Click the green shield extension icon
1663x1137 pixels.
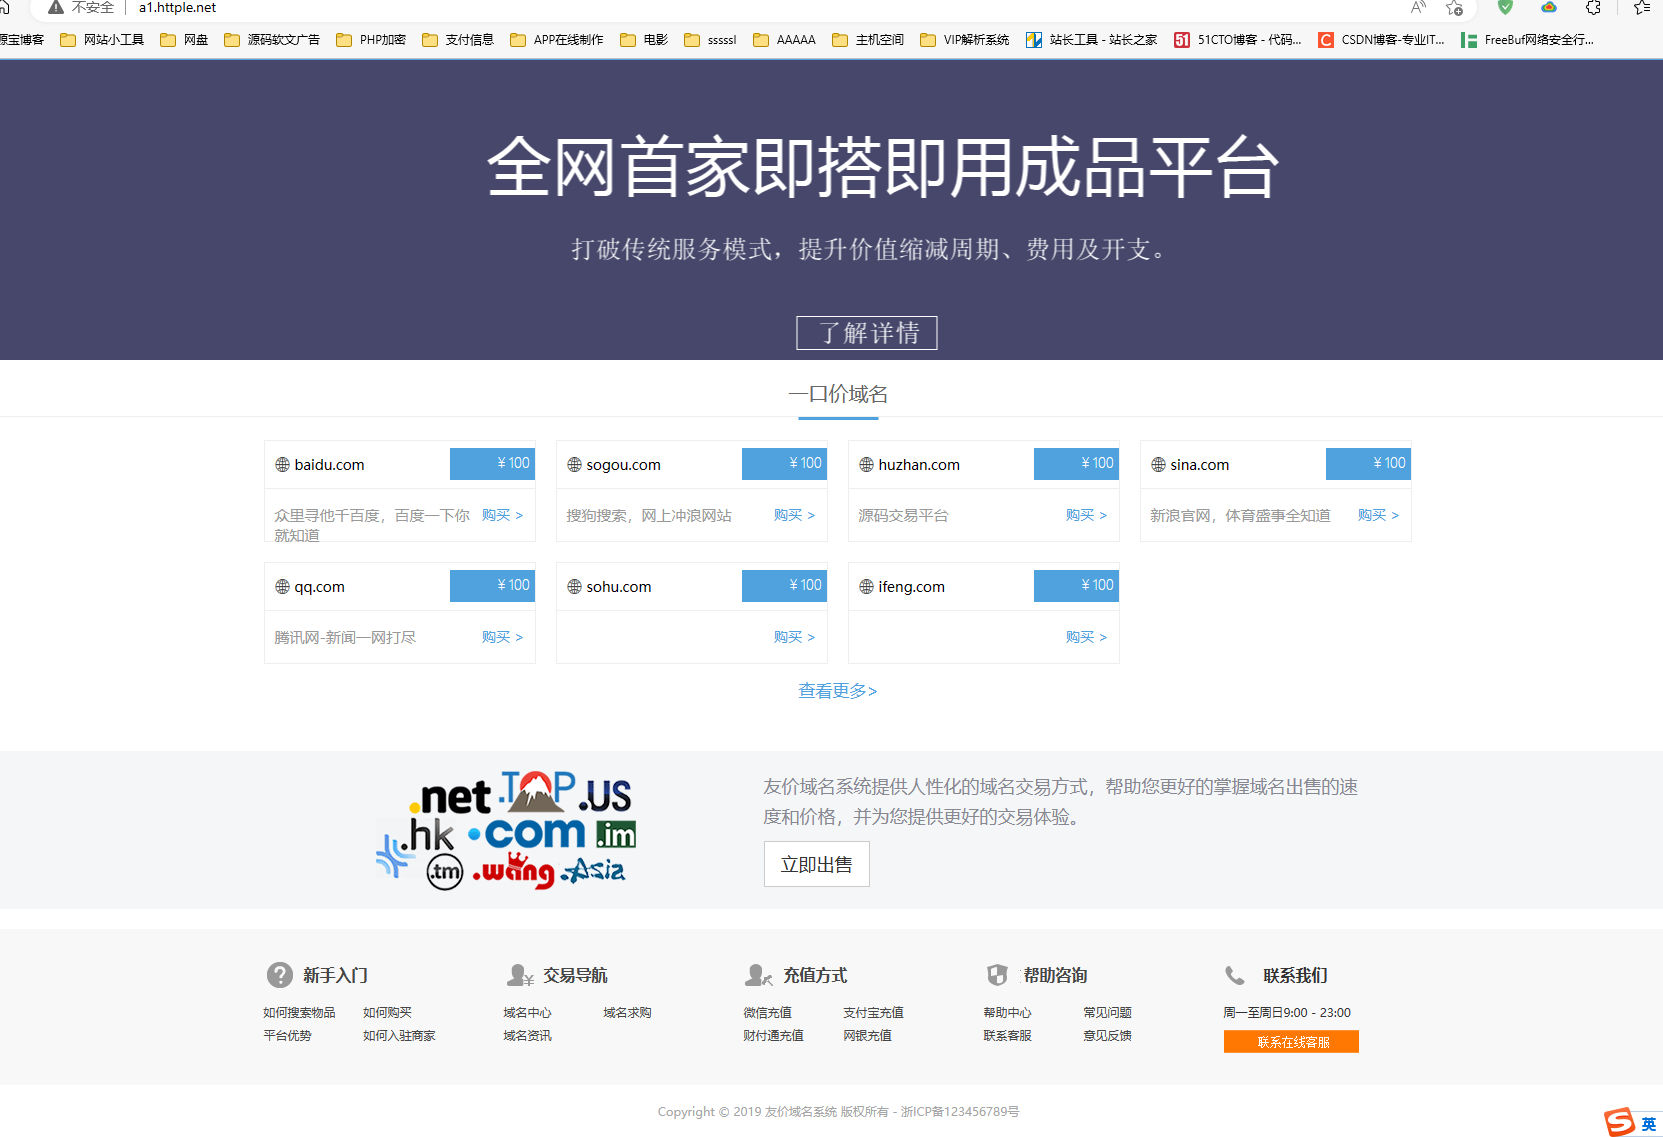(1505, 7)
